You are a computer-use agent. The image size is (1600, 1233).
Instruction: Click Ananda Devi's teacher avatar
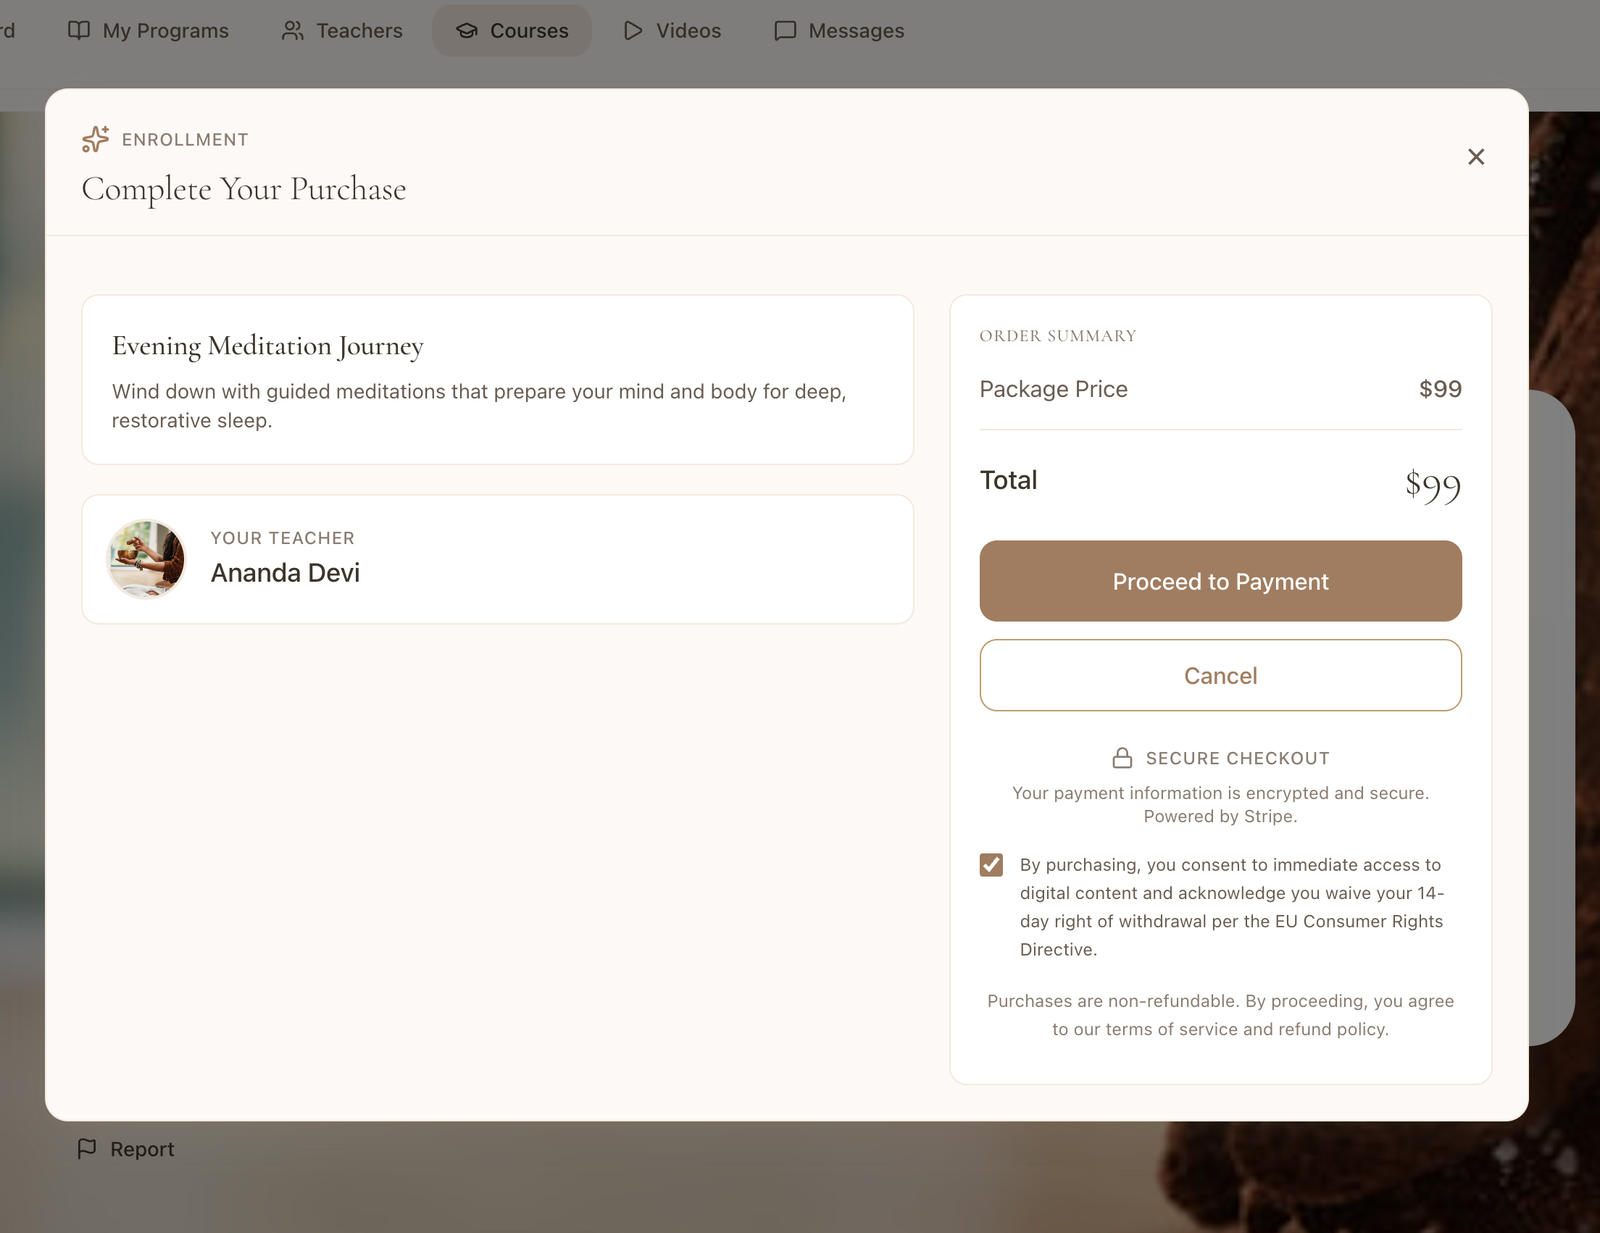click(147, 559)
